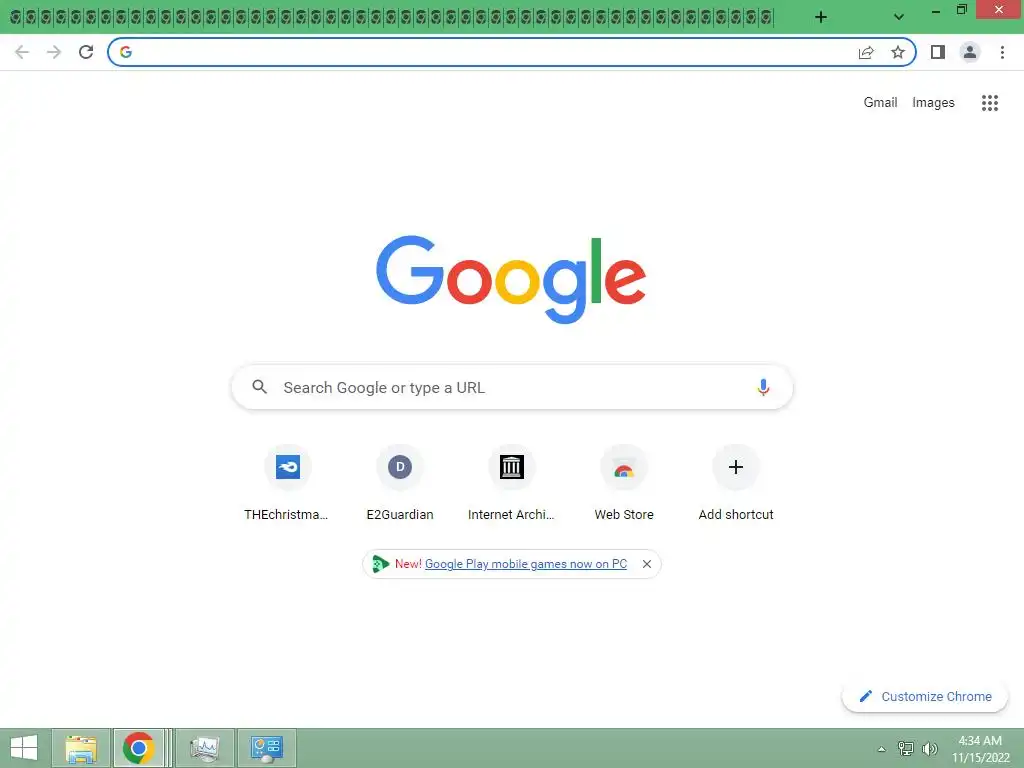Focus the Search Google or type a URL box
Screen dimensions: 1024x768
coord(512,387)
